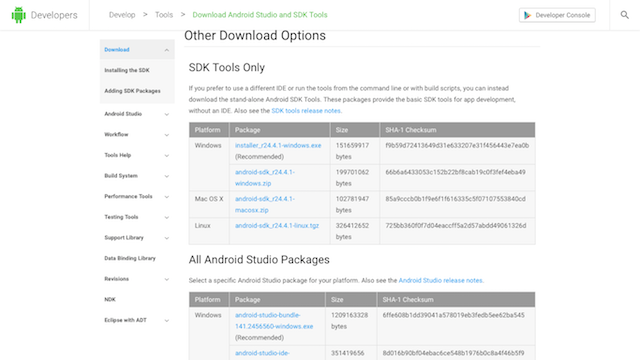Open the search magnifier icon
Image resolution: width=640 pixels, height=360 pixels.
click(x=624, y=15)
